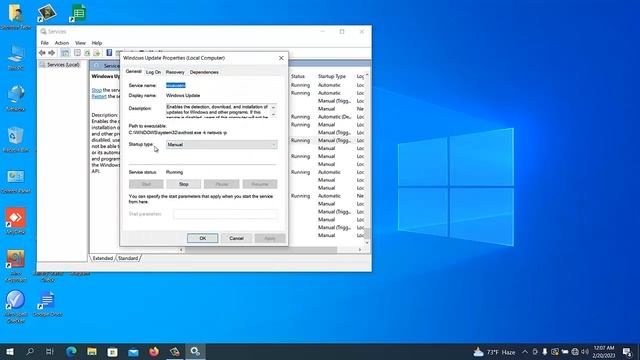Image resolution: width=640 pixels, height=360 pixels.
Task: Click the description box scroll-up arrow
Action: [273, 107]
